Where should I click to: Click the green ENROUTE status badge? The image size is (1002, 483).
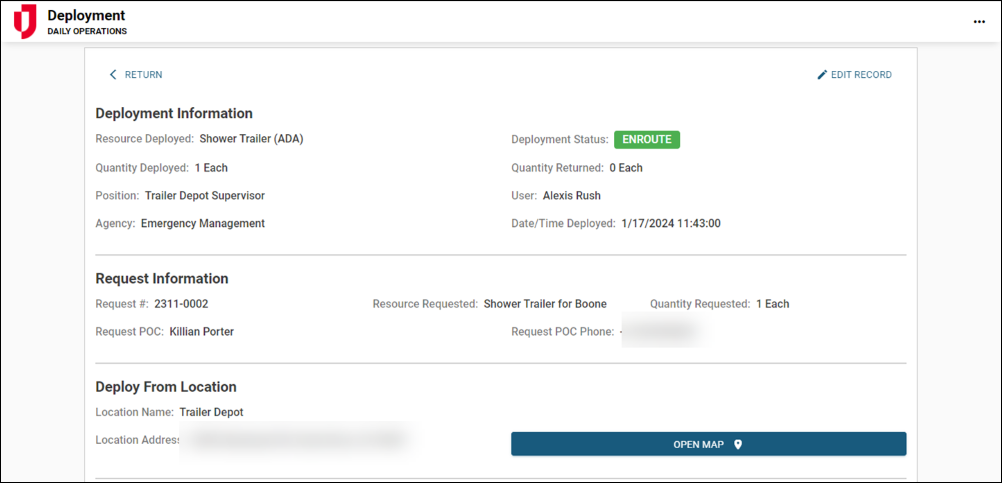coord(646,140)
